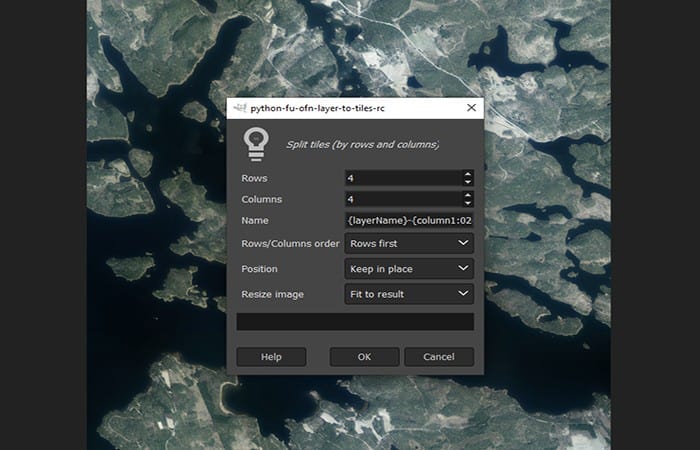Screen dimensions: 700x450
Task: Click inside the Rows number field
Action: tap(404, 178)
